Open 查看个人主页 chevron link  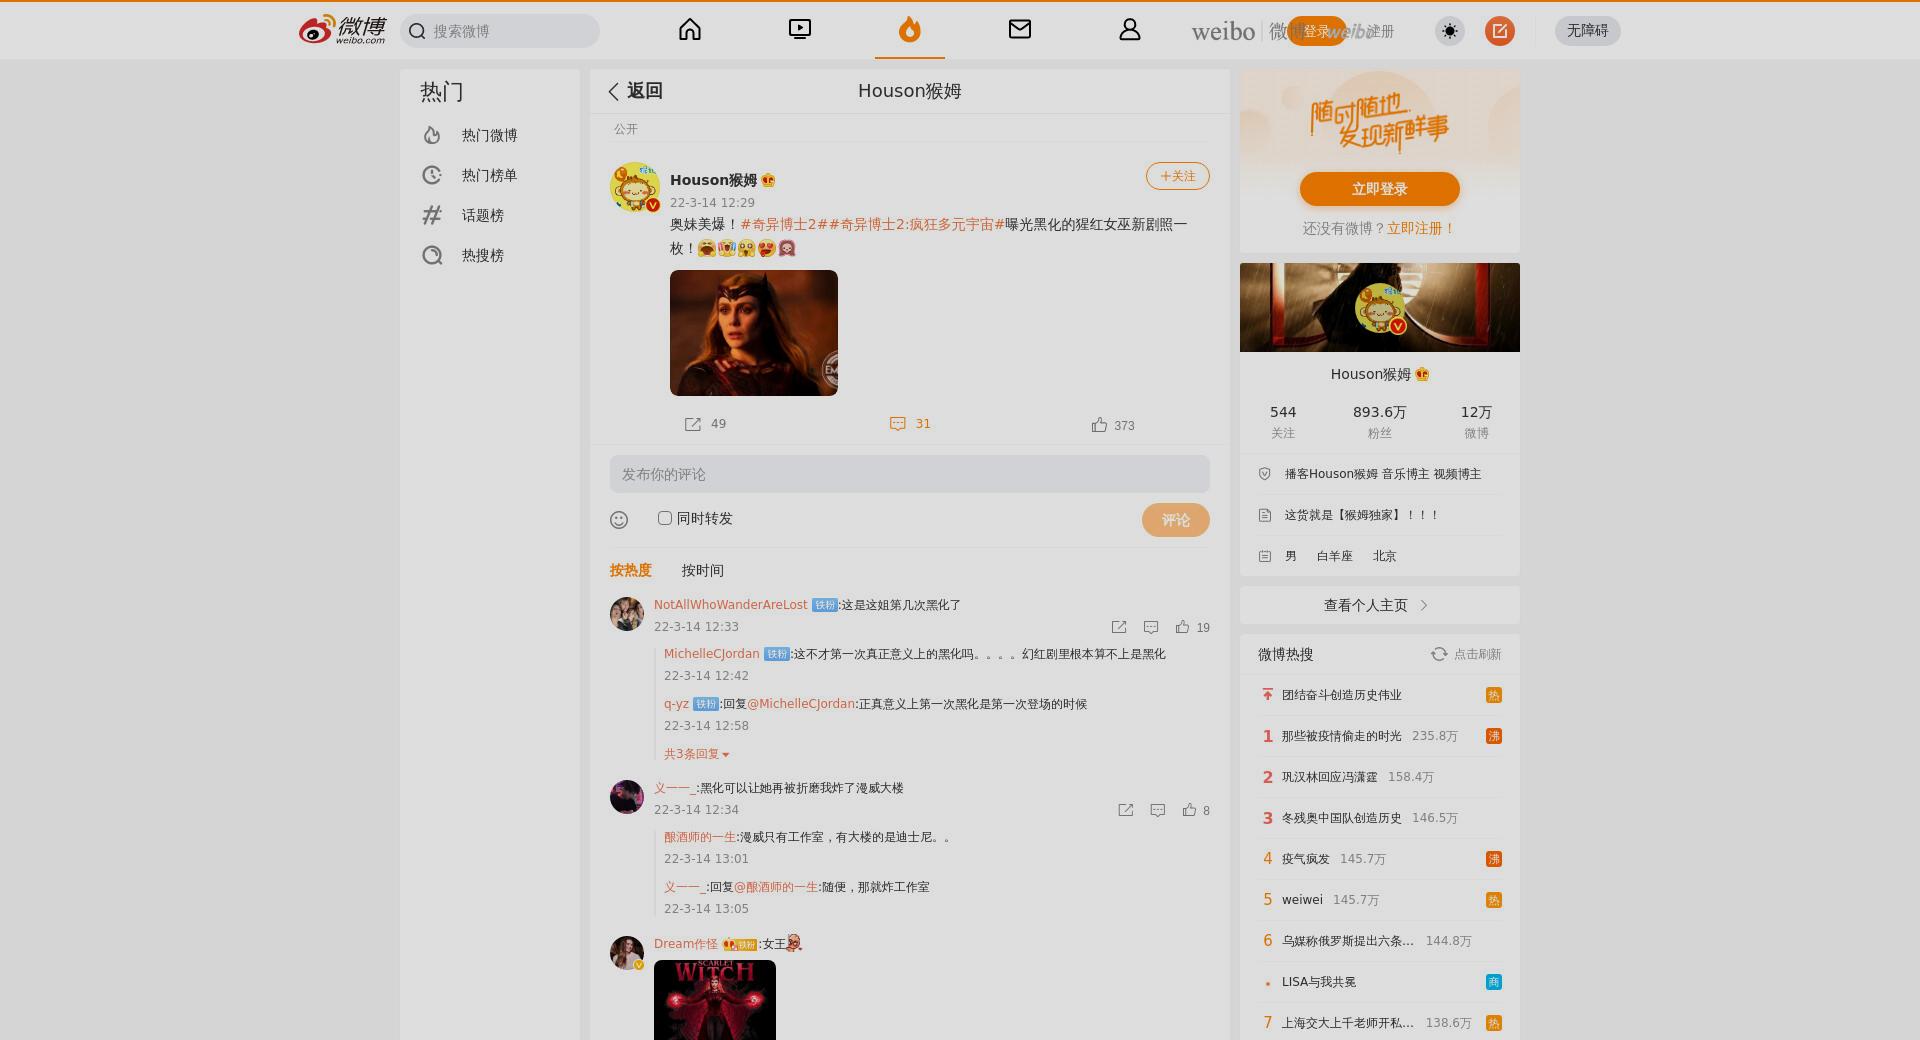[1379, 605]
